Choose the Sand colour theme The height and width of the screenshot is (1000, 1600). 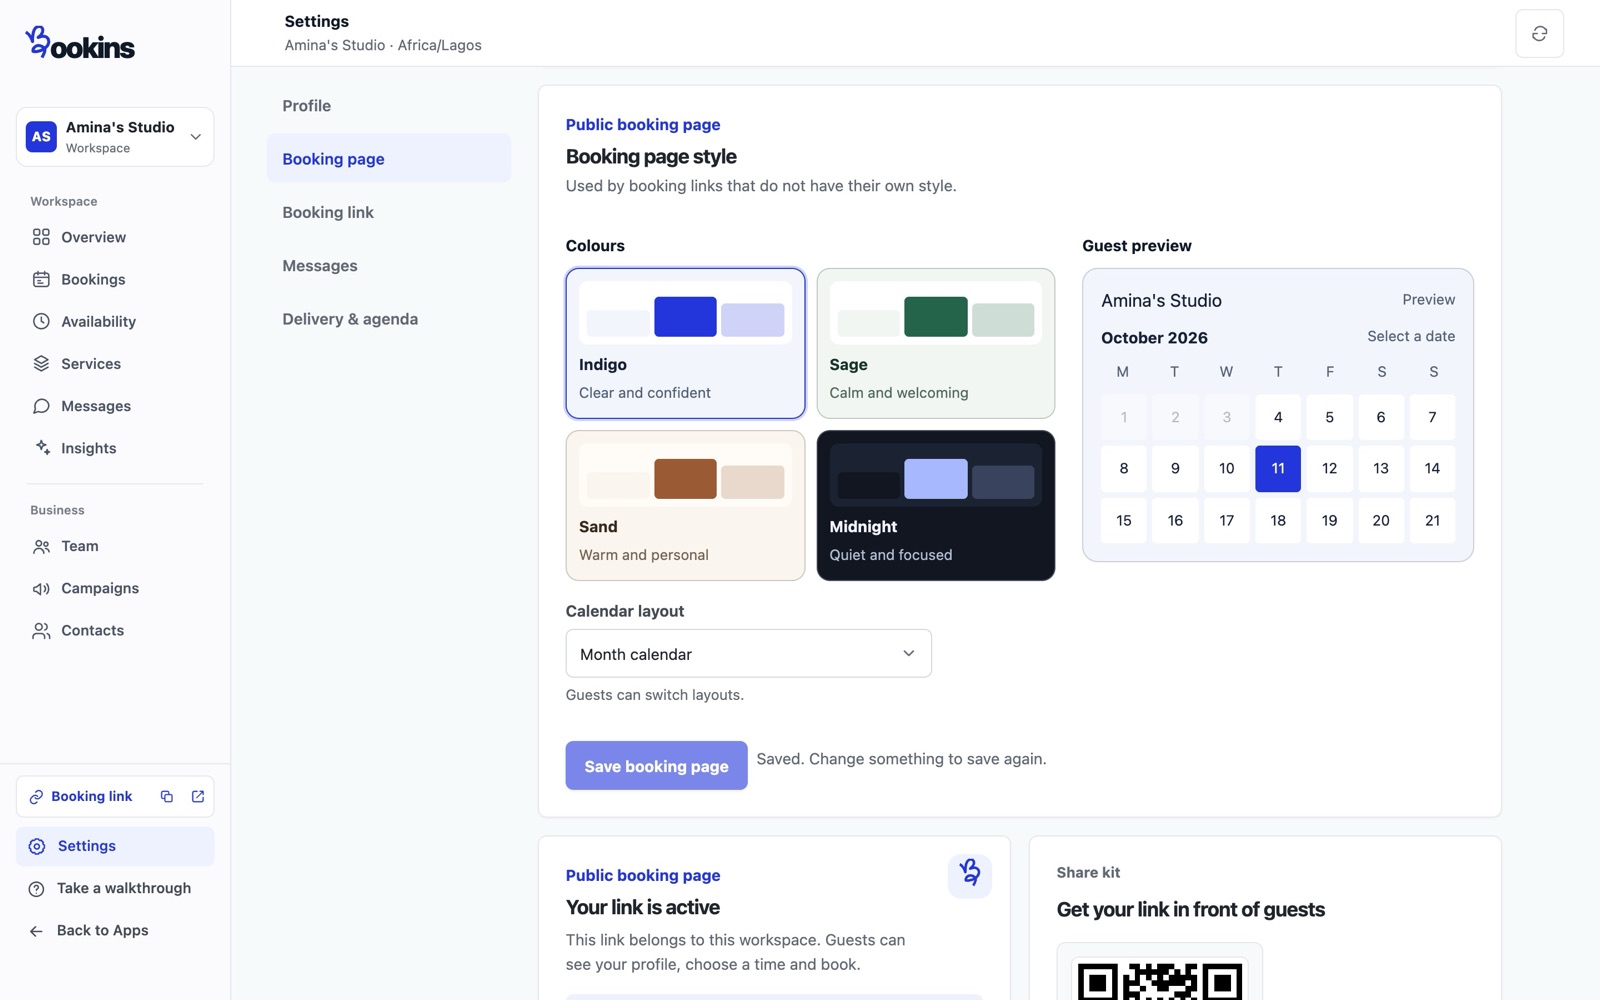(685, 505)
